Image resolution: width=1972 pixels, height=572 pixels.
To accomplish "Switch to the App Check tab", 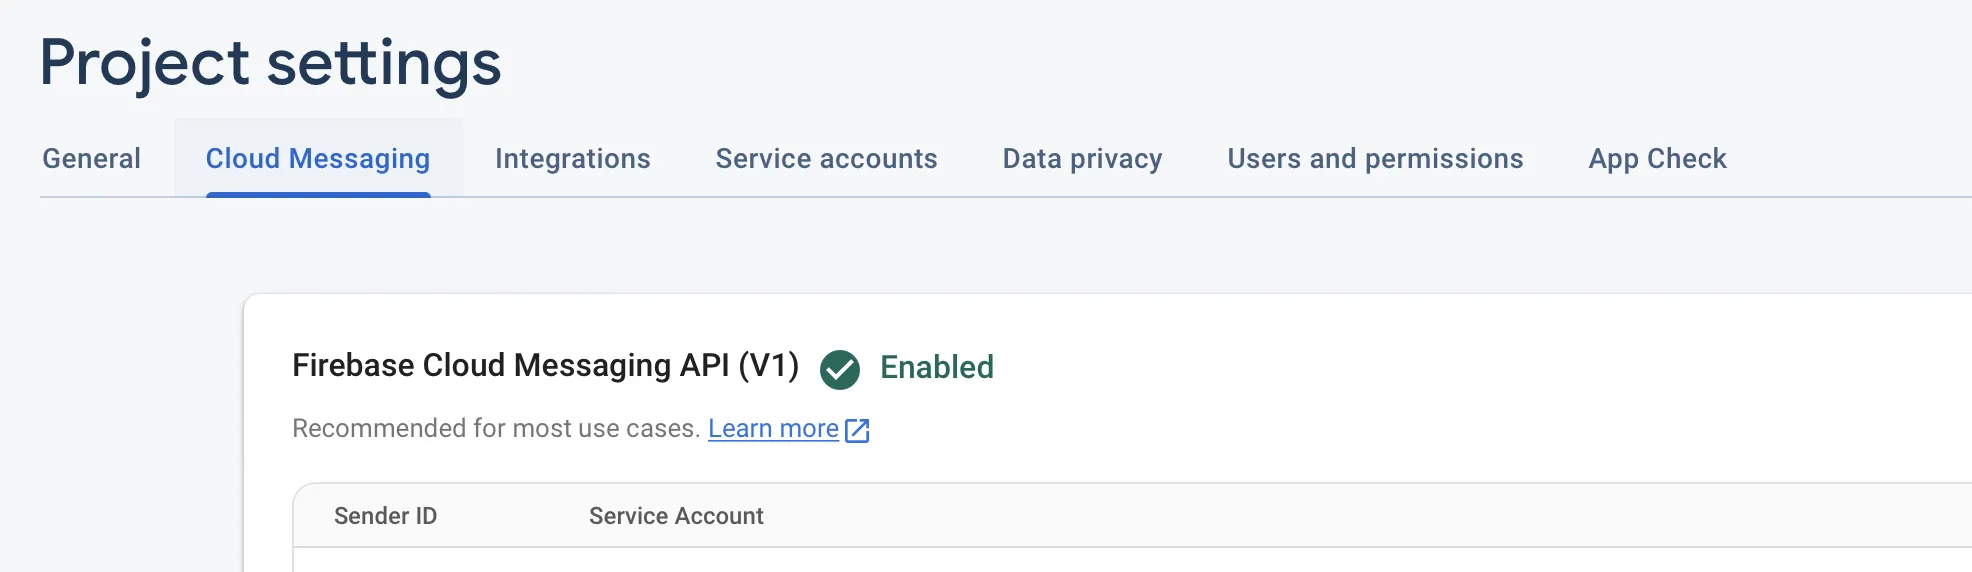I will tap(1657, 159).
